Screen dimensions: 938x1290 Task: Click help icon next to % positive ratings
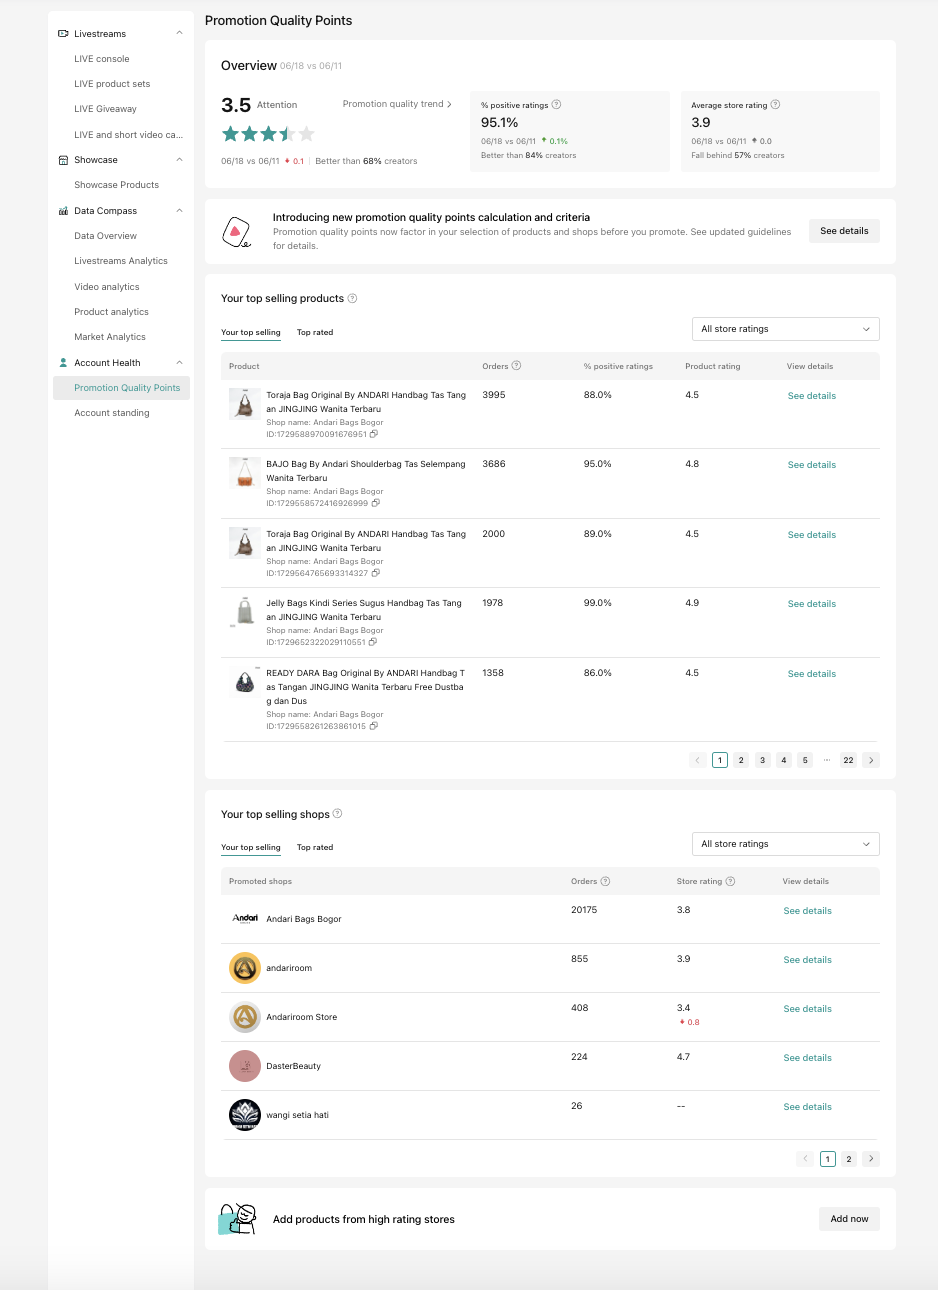(557, 105)
